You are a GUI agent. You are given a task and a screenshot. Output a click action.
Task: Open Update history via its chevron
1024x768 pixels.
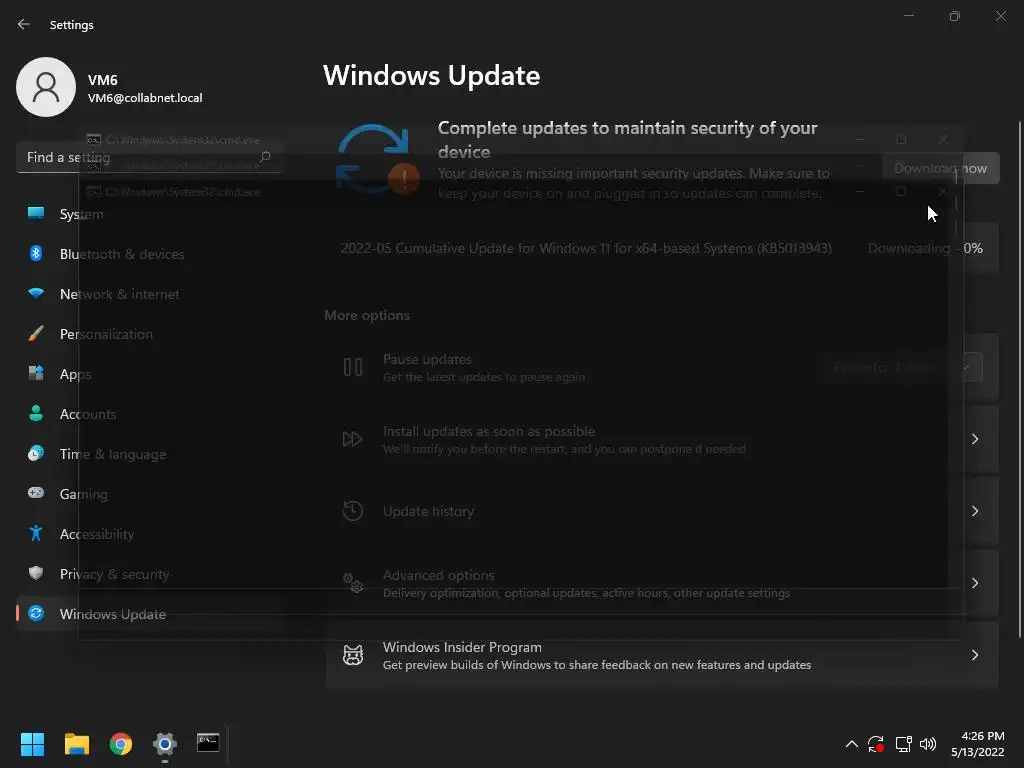[974, 511]
